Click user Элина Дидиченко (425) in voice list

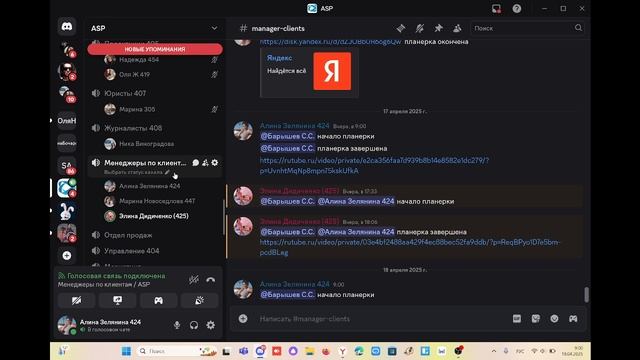(153, 216)
